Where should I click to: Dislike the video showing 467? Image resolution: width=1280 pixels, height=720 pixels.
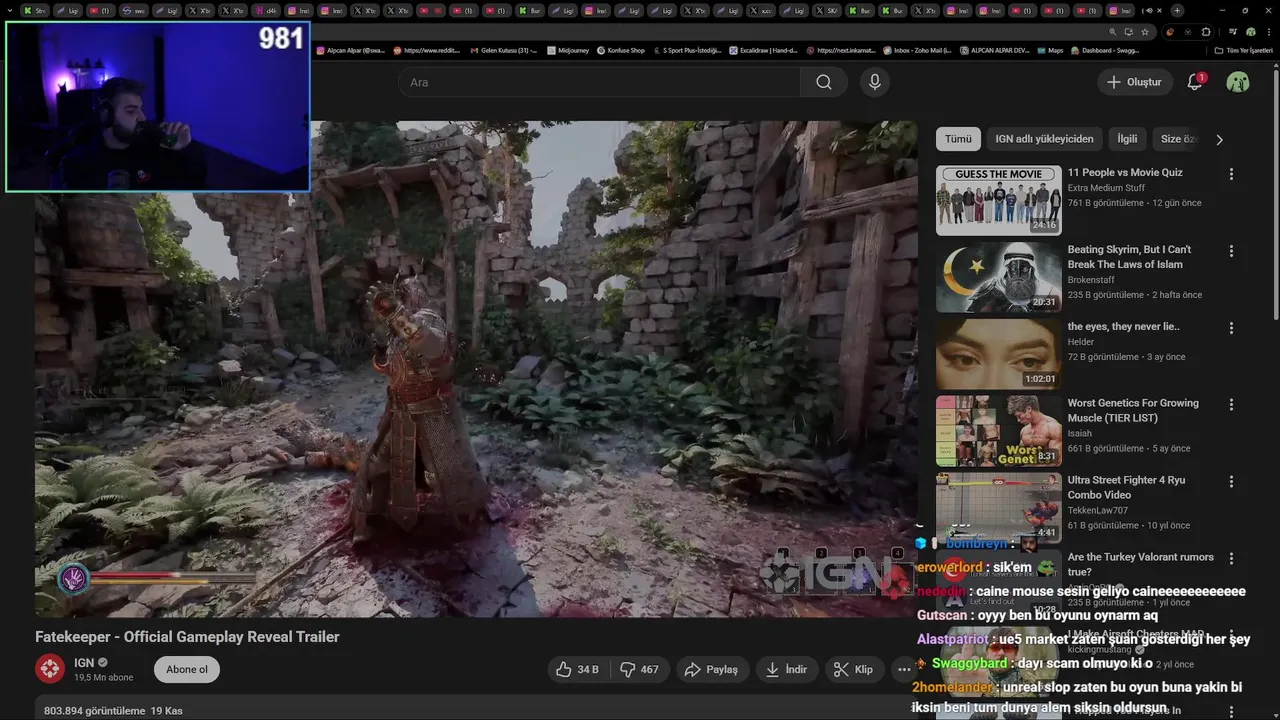(x=638, y=669)
